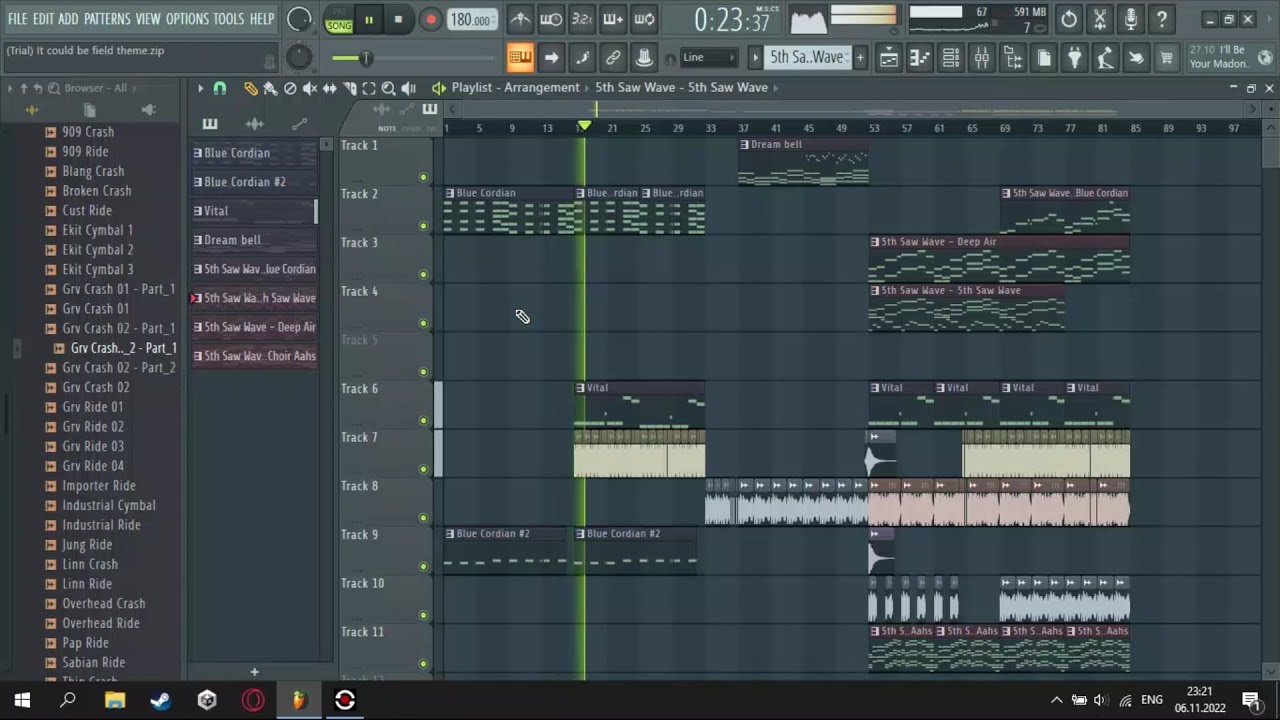This screenshot has height=720, width=1280.
Task: Open the Plugin picker plug icon
Action: (x=1074, y=58)
